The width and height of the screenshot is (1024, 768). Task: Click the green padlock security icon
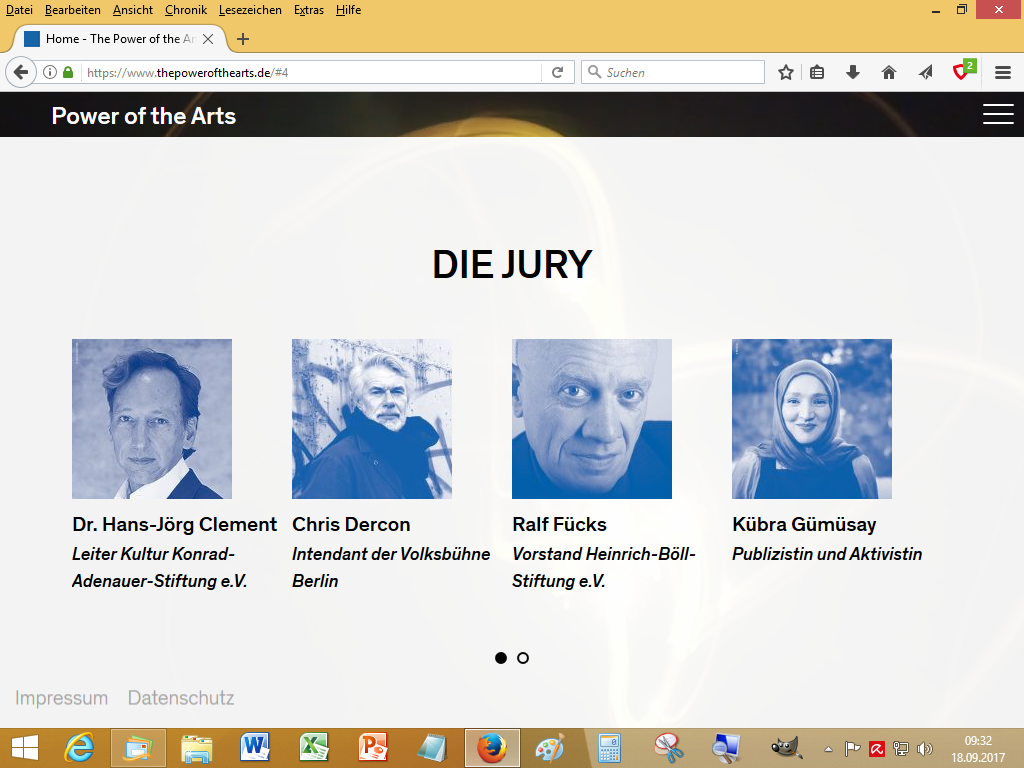pyautogui.click(x=68, y=72)
